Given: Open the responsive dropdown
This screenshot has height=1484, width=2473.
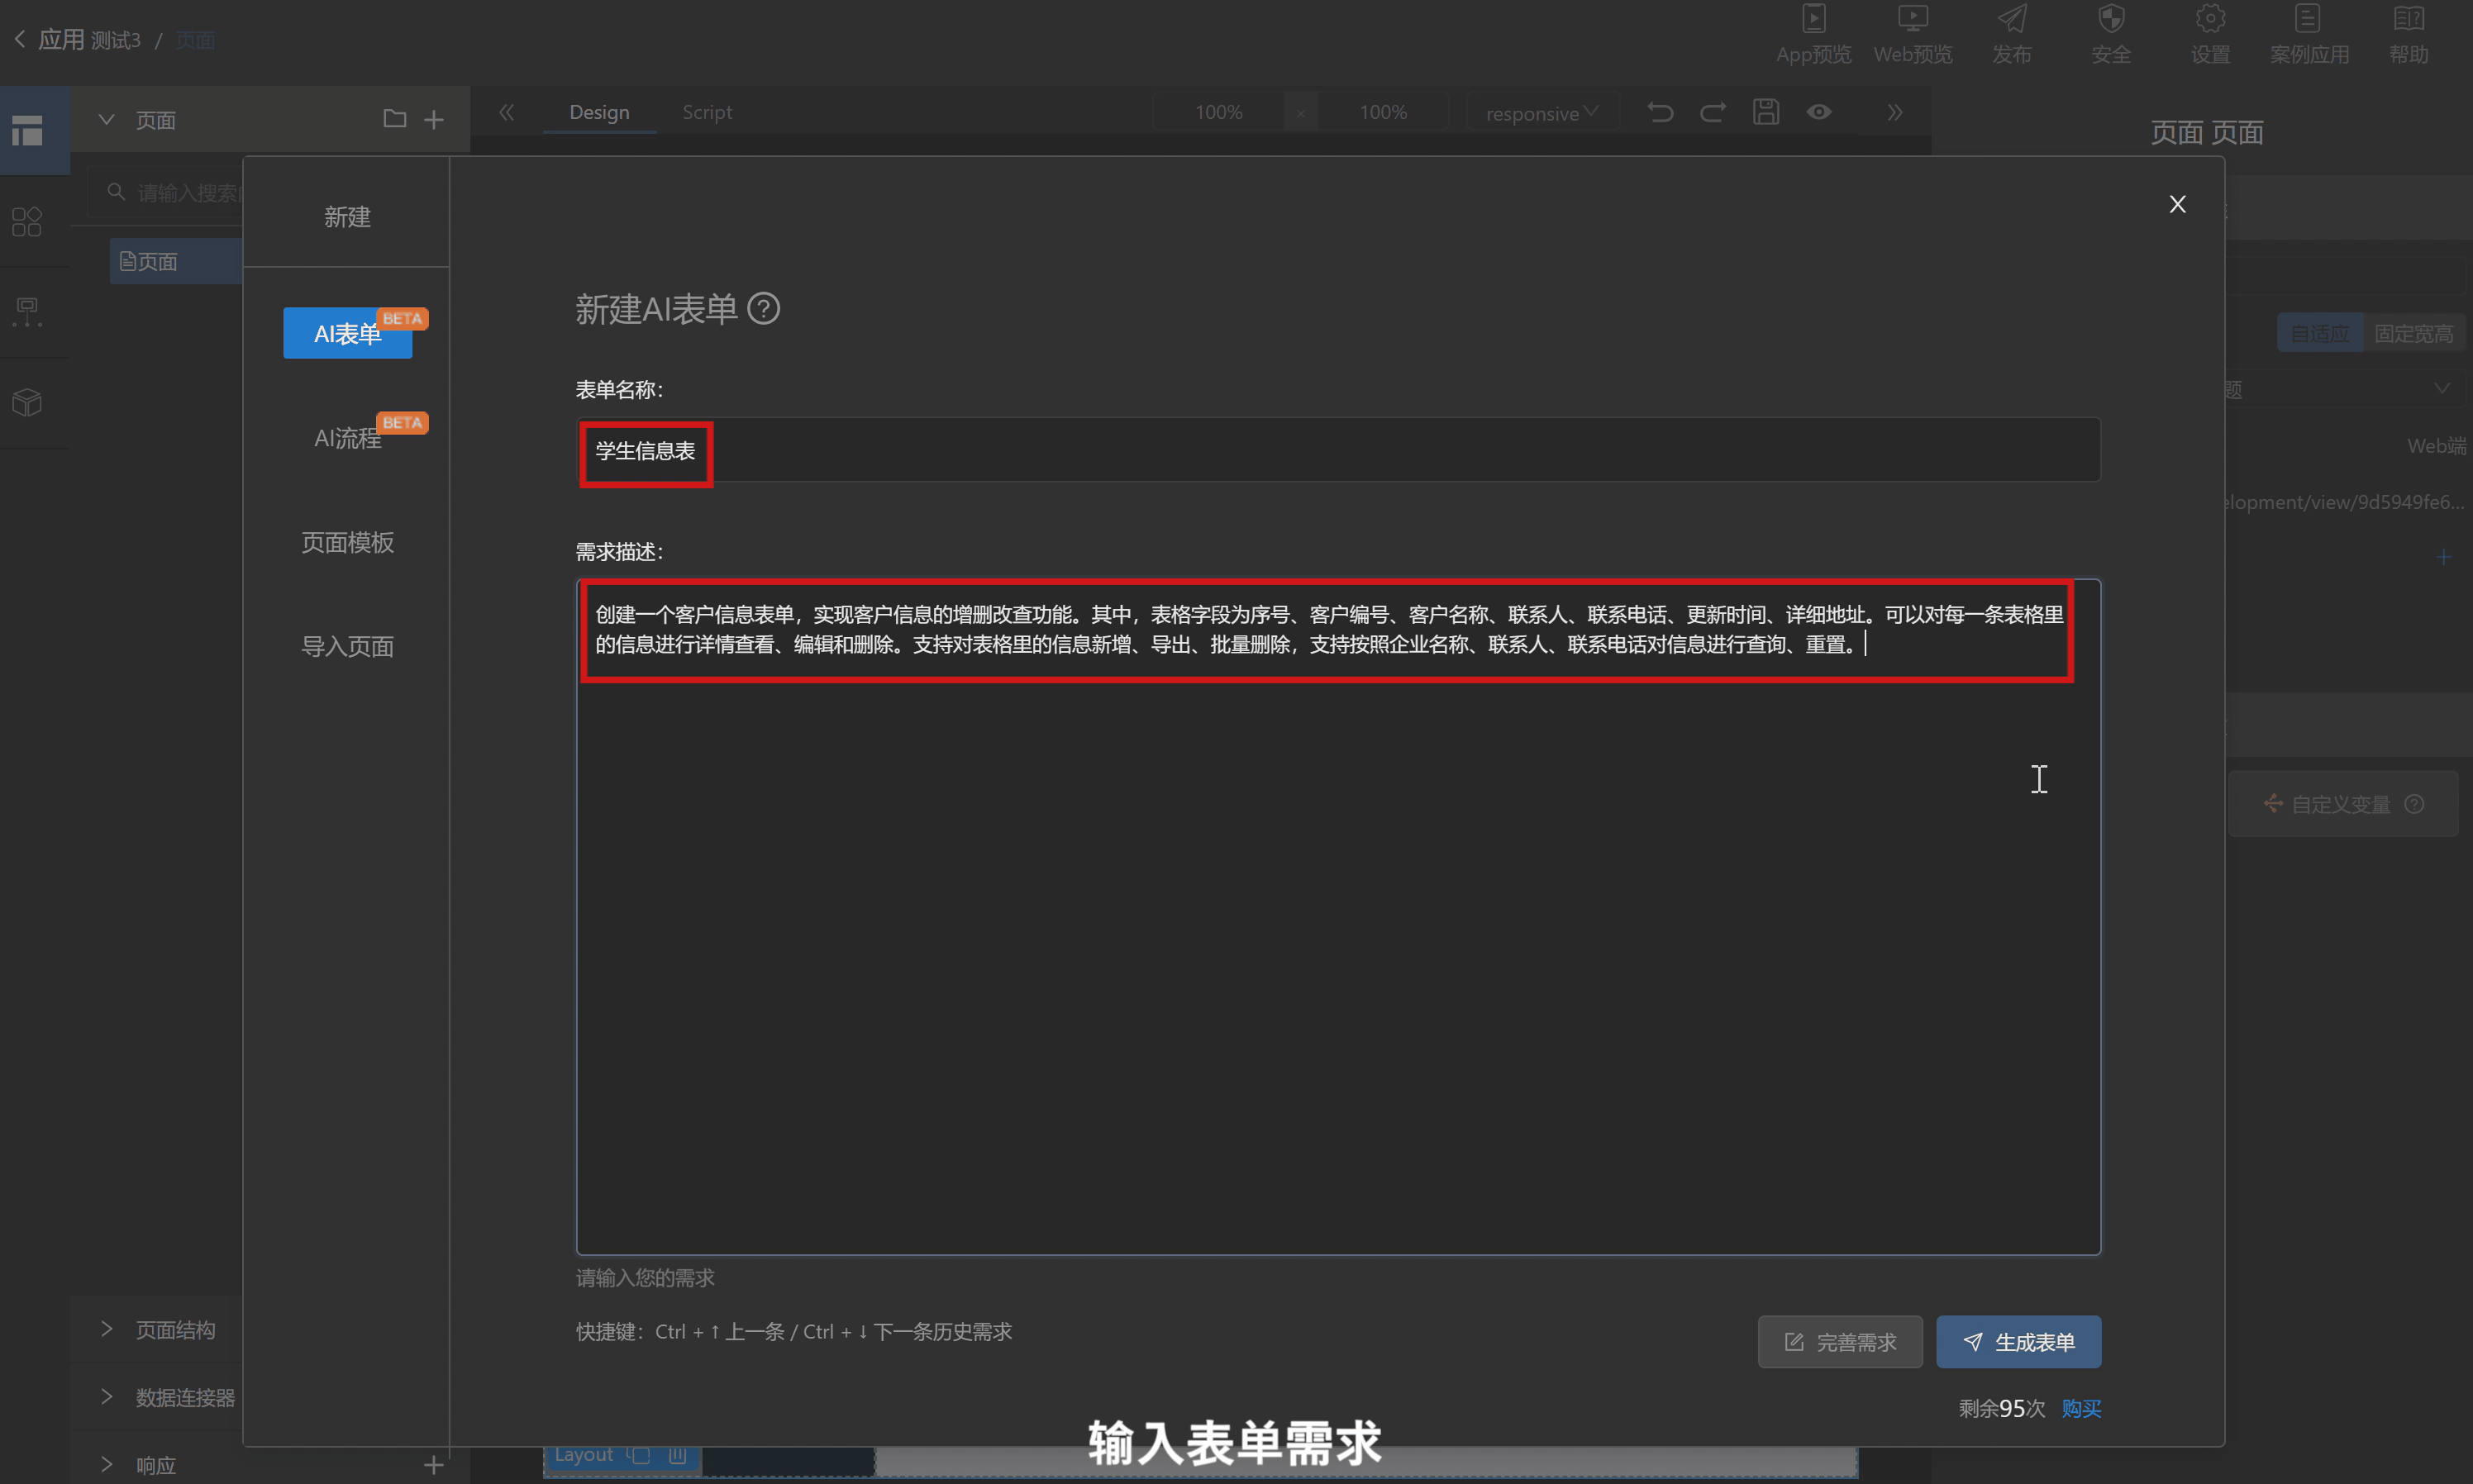Looking at the screenshot, I should pyautogui.click(x=1542, y=113).
